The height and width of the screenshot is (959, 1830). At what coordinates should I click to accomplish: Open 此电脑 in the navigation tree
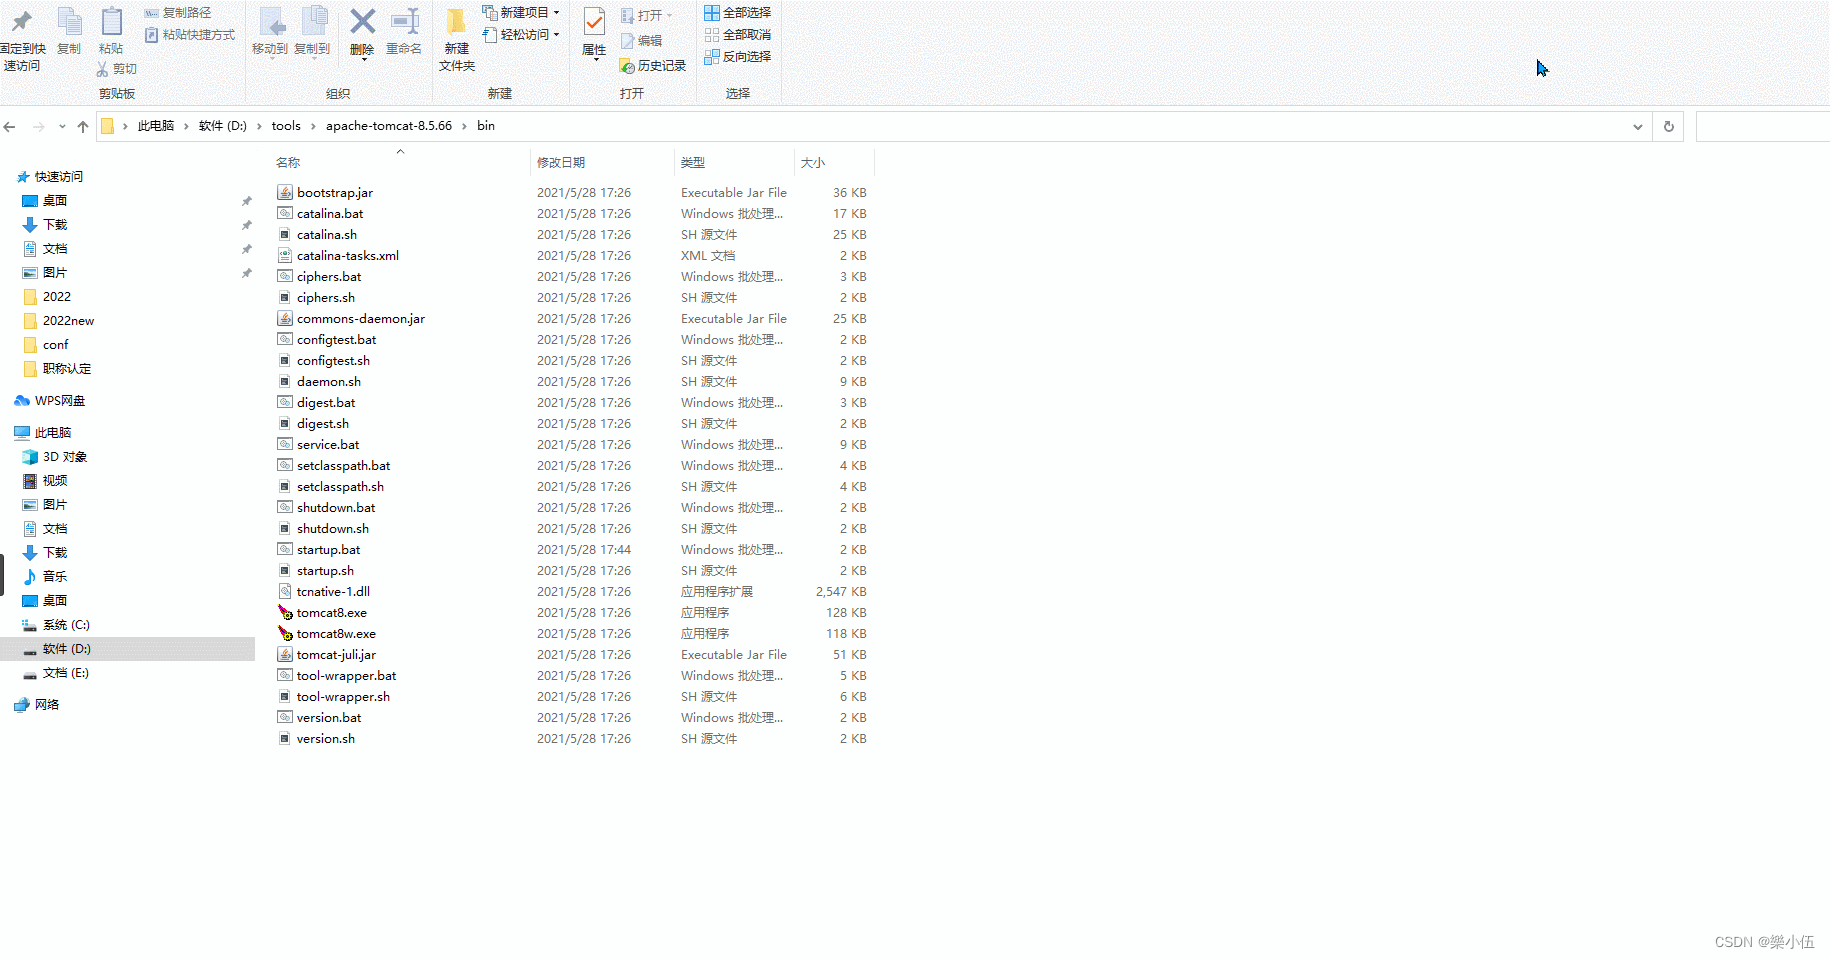(52, 433)
